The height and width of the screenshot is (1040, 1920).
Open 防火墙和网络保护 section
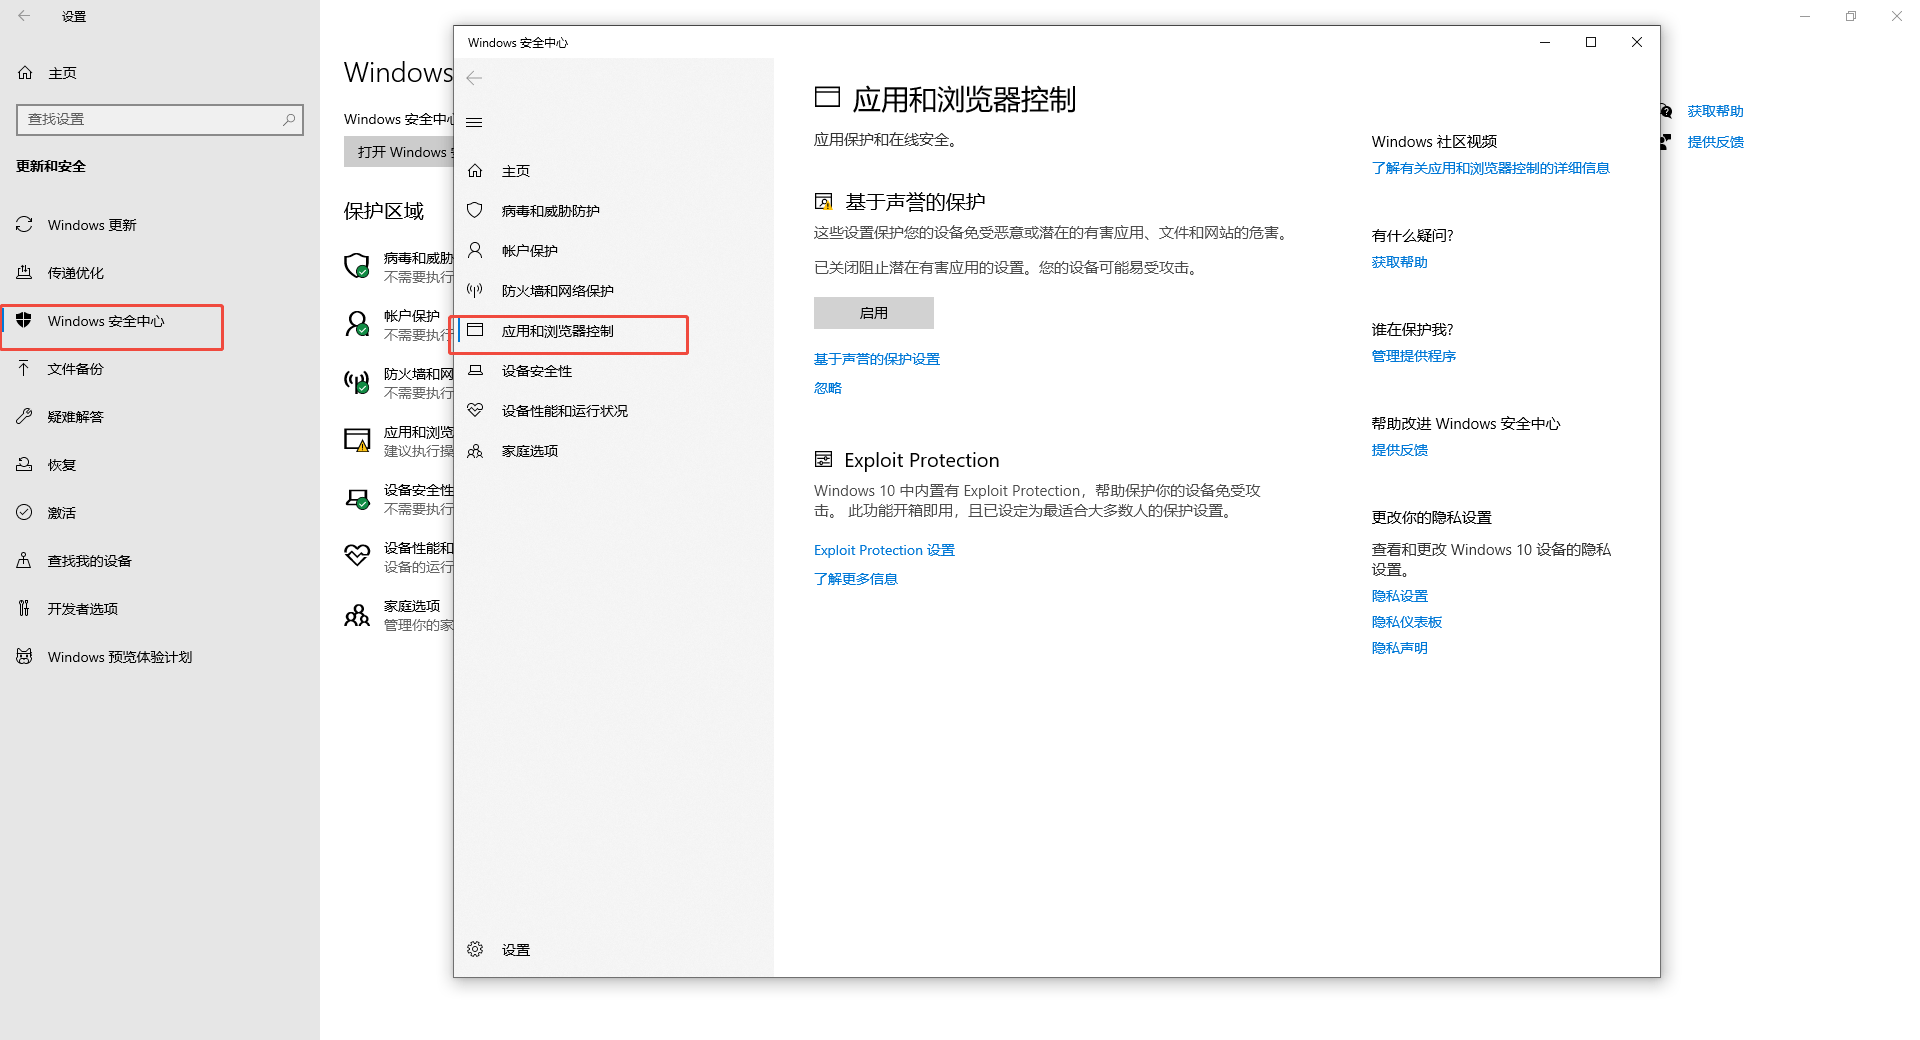click(x=558, y=291)
